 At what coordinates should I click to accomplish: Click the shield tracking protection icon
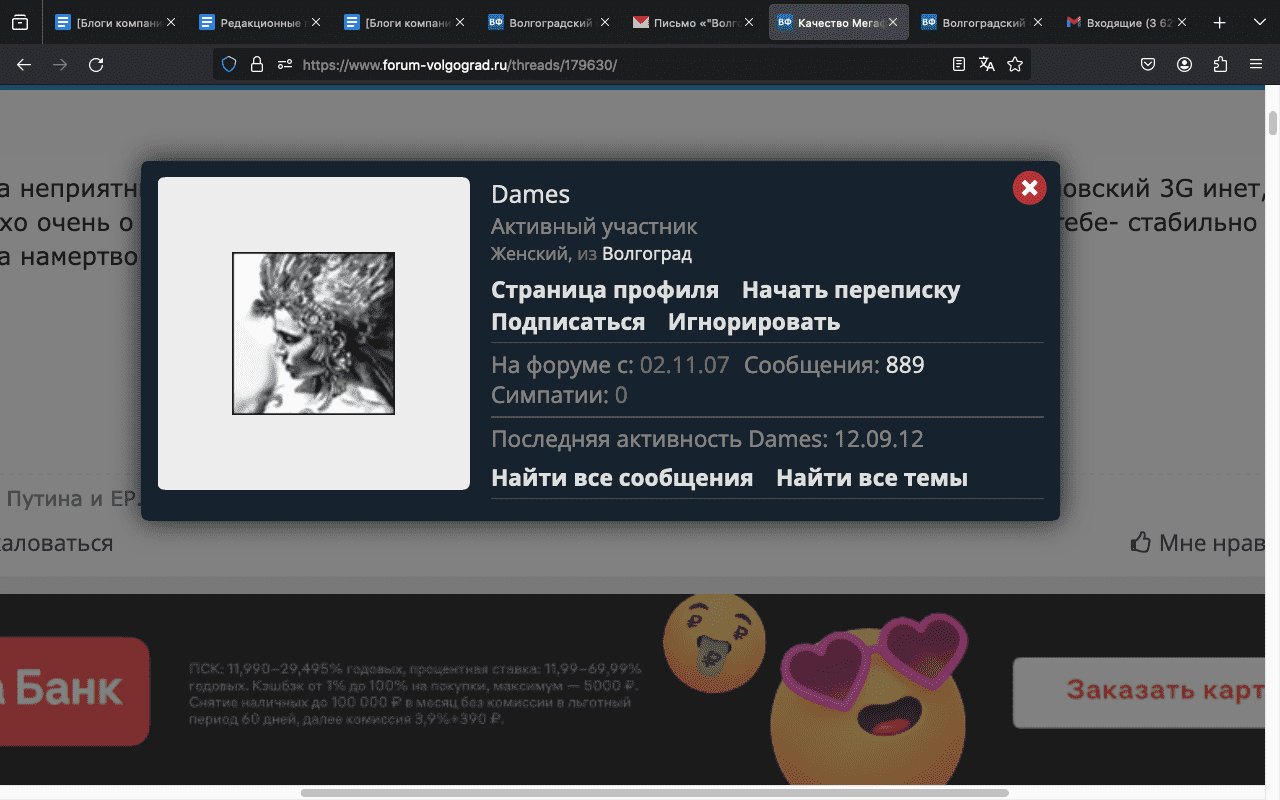(229, 65)
